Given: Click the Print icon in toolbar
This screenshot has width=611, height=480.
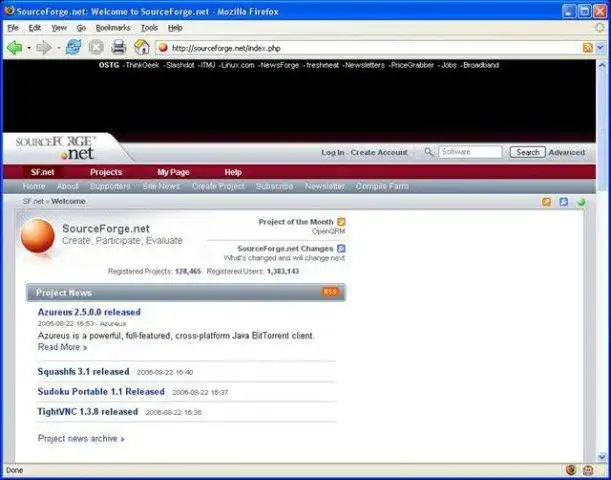Looking at the screenshot, I should pyautogui.click(x=118, y=48).
